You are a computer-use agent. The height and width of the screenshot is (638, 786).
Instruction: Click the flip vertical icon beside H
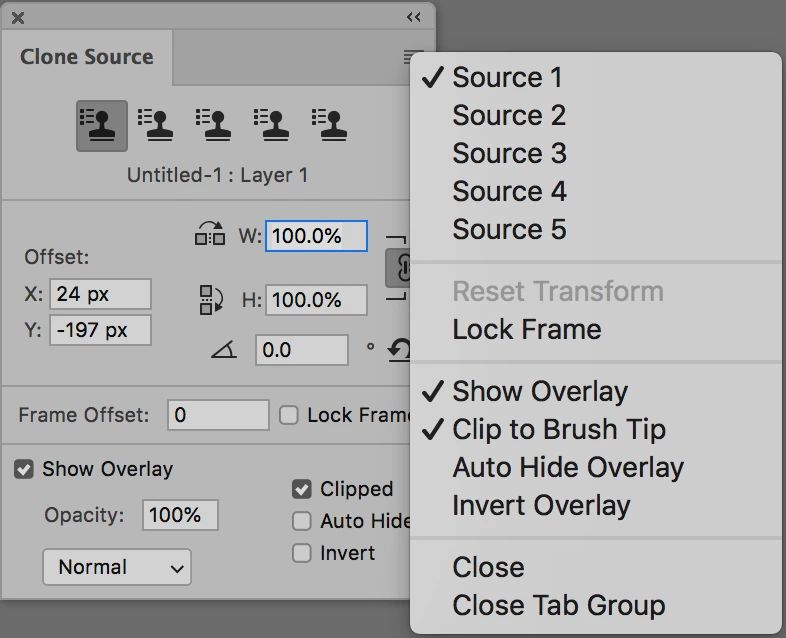click(x=211, y=299)
